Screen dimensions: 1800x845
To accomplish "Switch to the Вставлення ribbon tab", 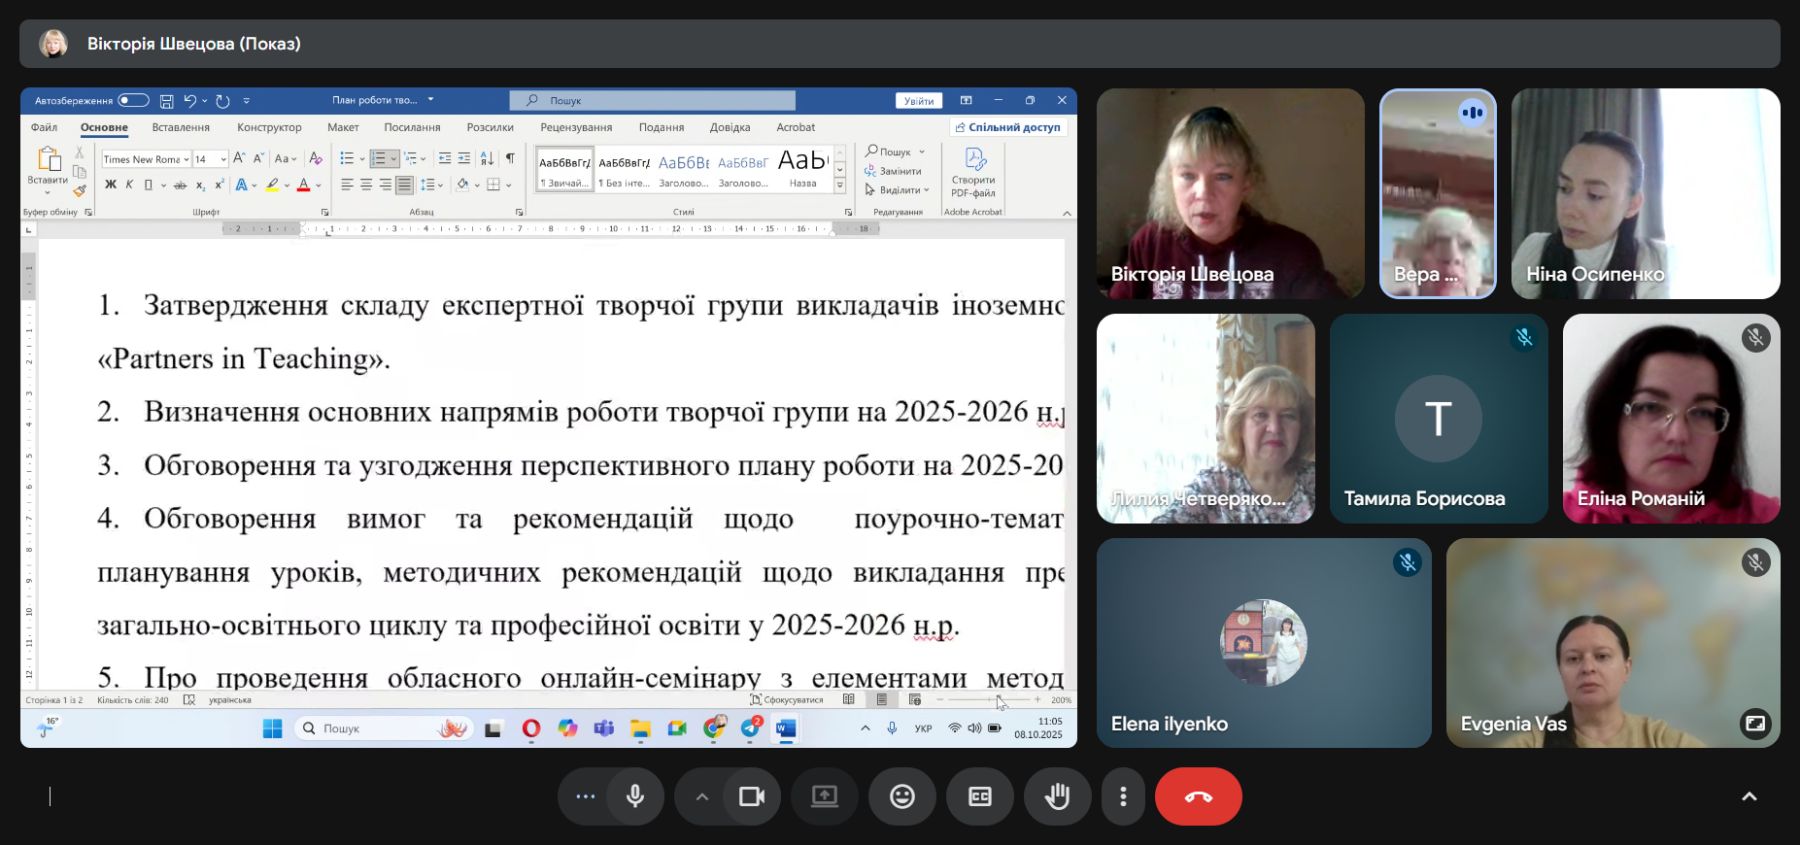I will click(x=181, y=127).
